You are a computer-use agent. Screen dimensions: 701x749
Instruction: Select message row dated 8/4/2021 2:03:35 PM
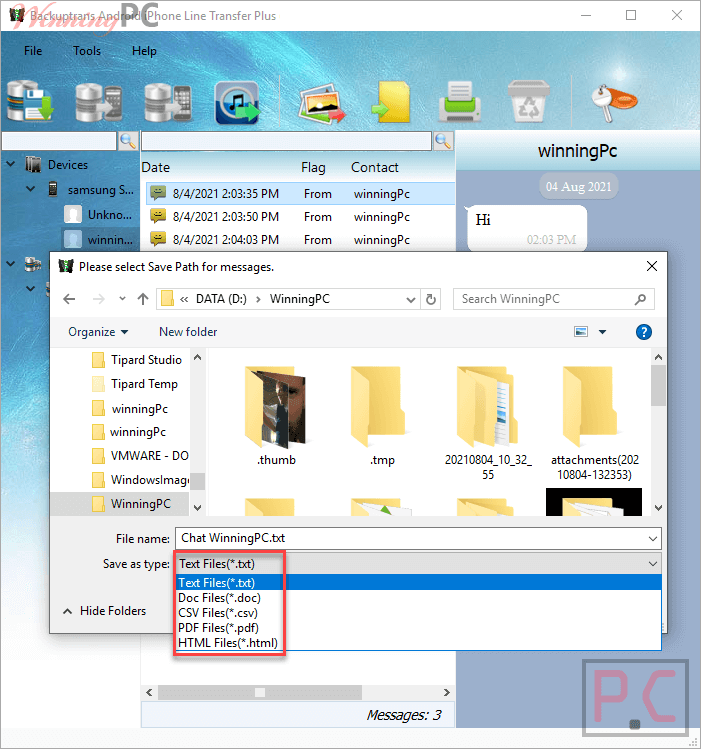[300, 193]
